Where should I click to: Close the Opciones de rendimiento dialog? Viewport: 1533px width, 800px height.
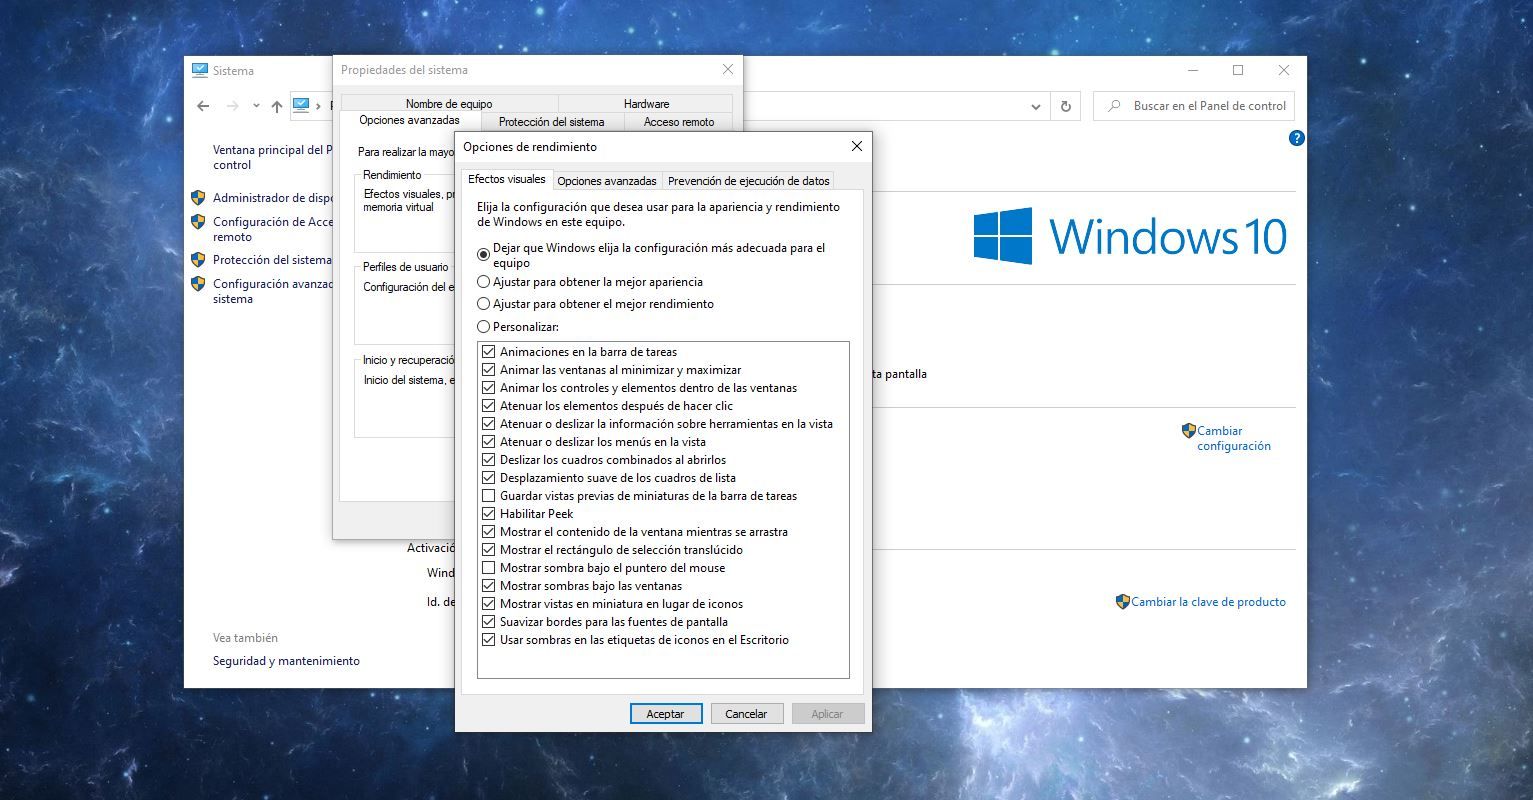857,146
